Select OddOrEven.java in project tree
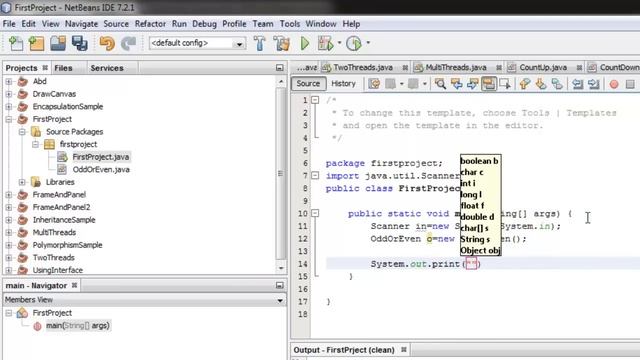This screenshot has height=360, width=640. point(101,170)
